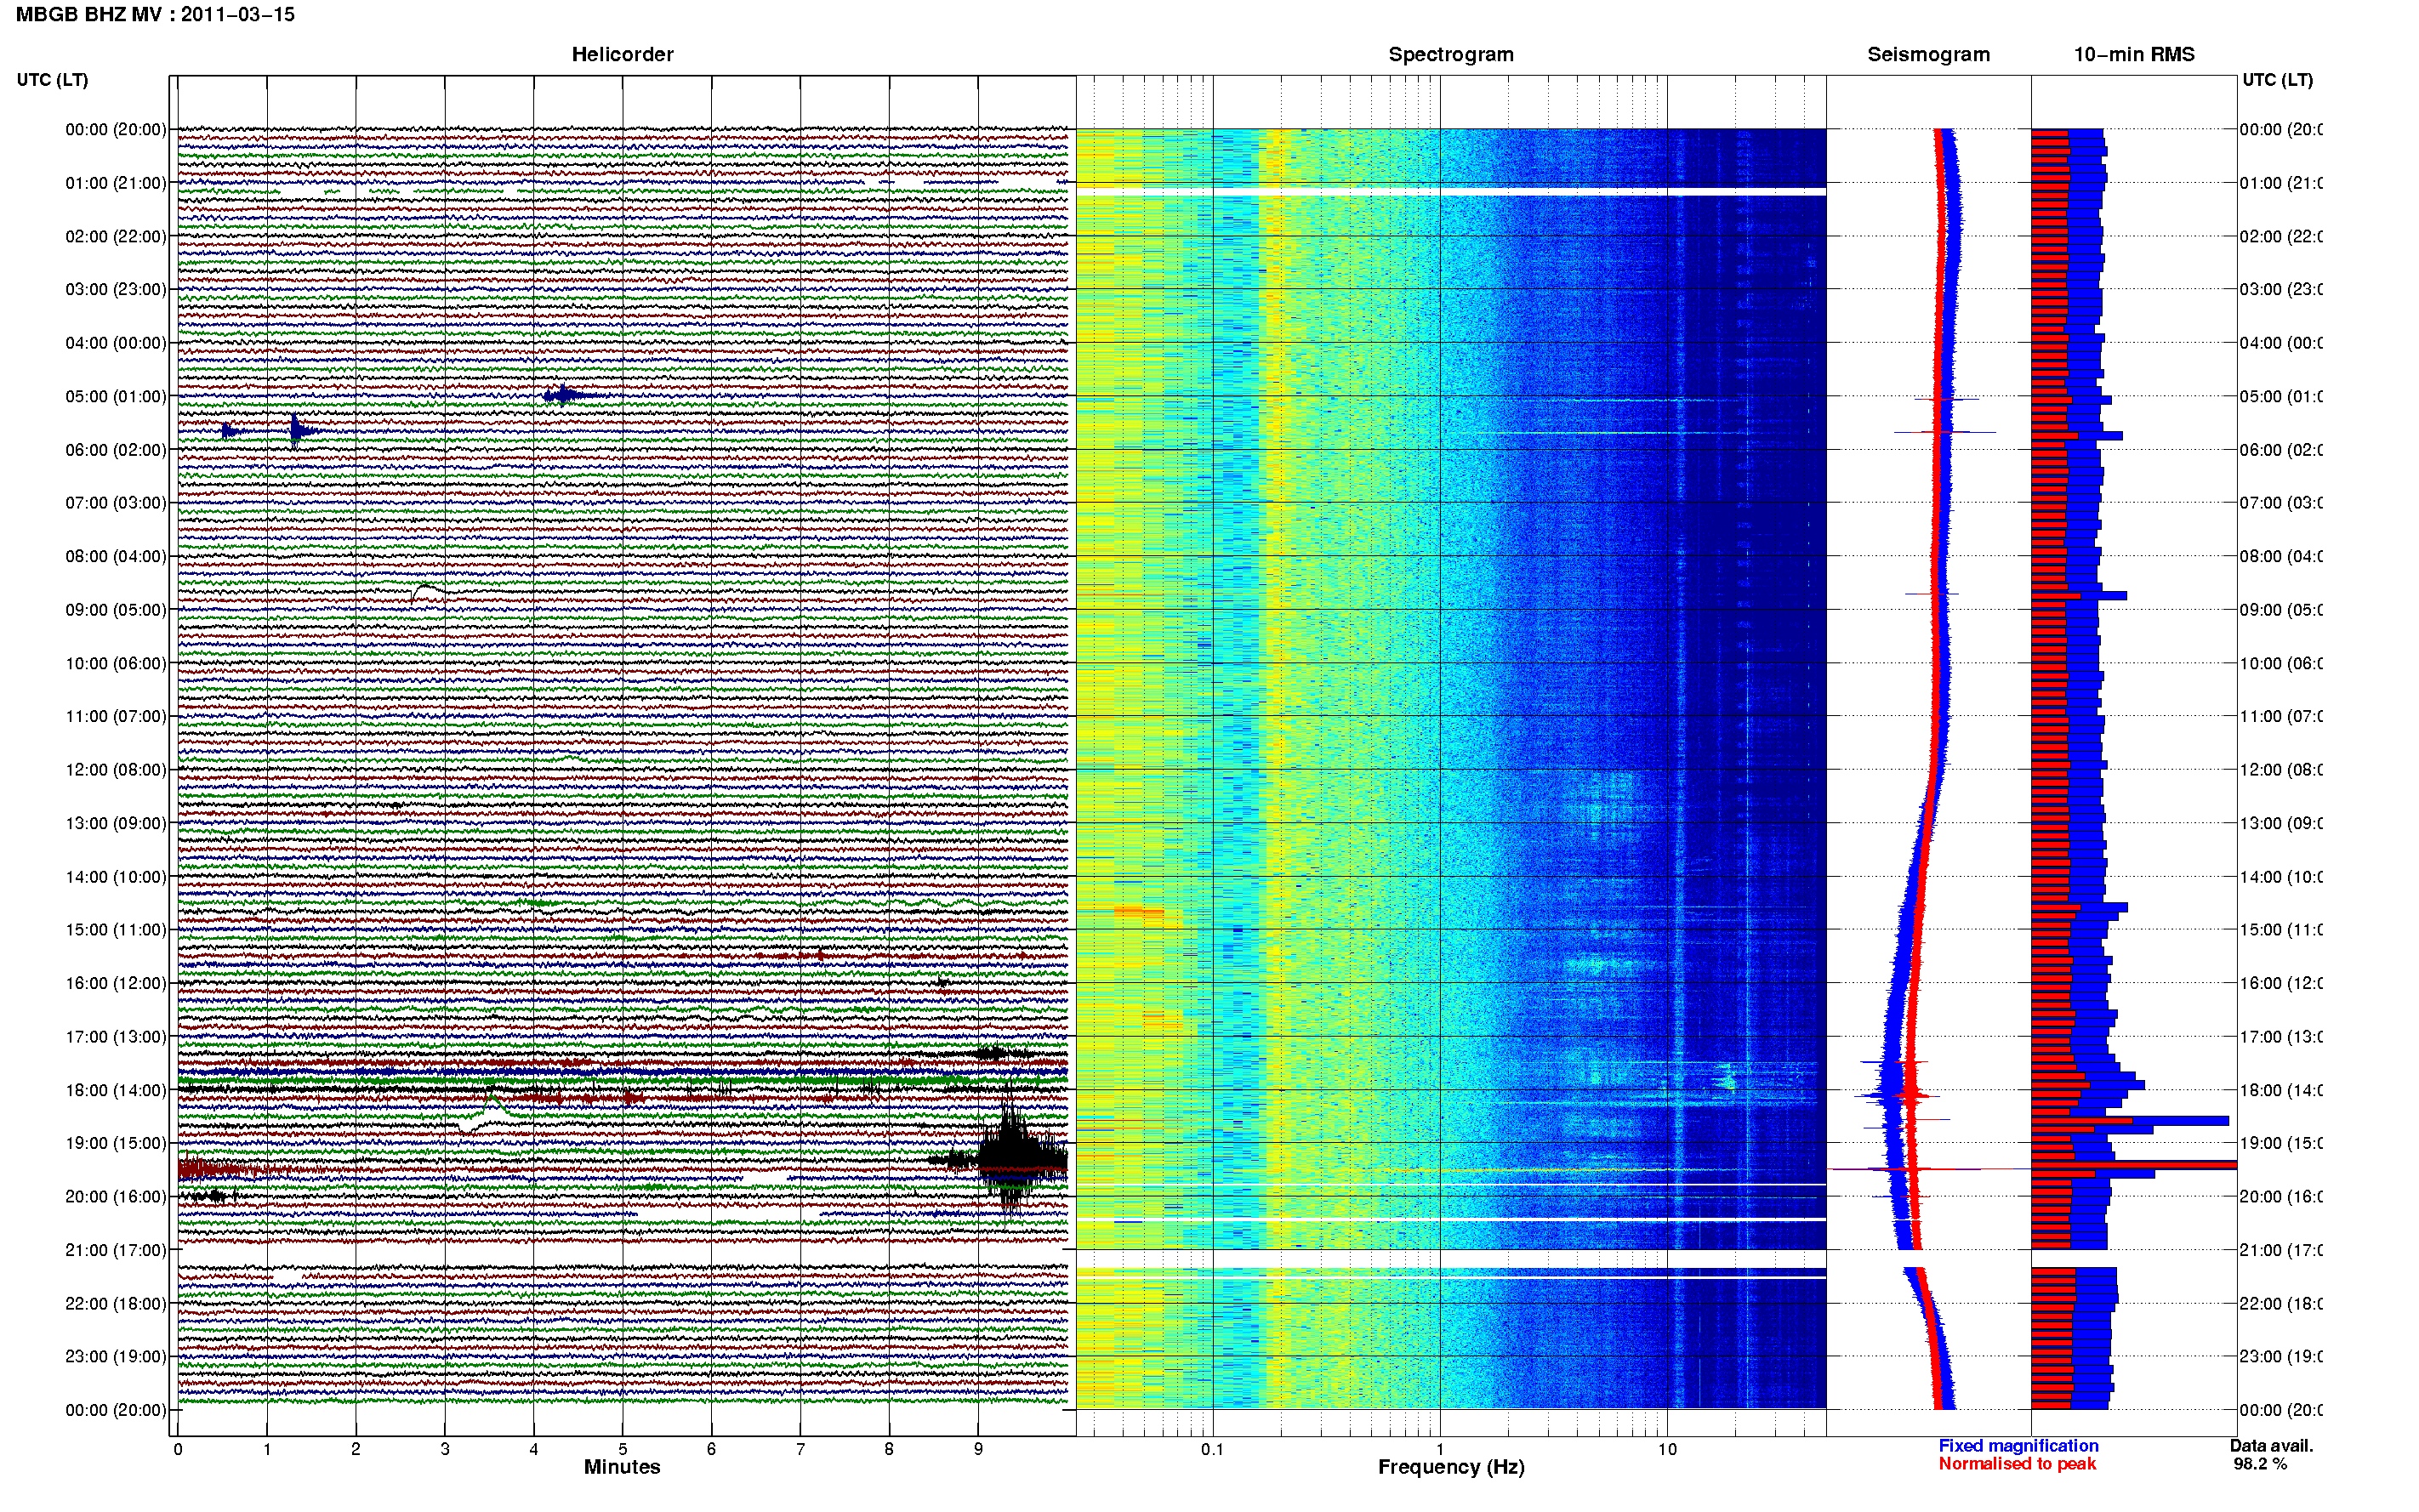Click the 'MBGB BHZ MV : 2011-03-15' title
2419x1512 pixels.
tap(155, 15)
